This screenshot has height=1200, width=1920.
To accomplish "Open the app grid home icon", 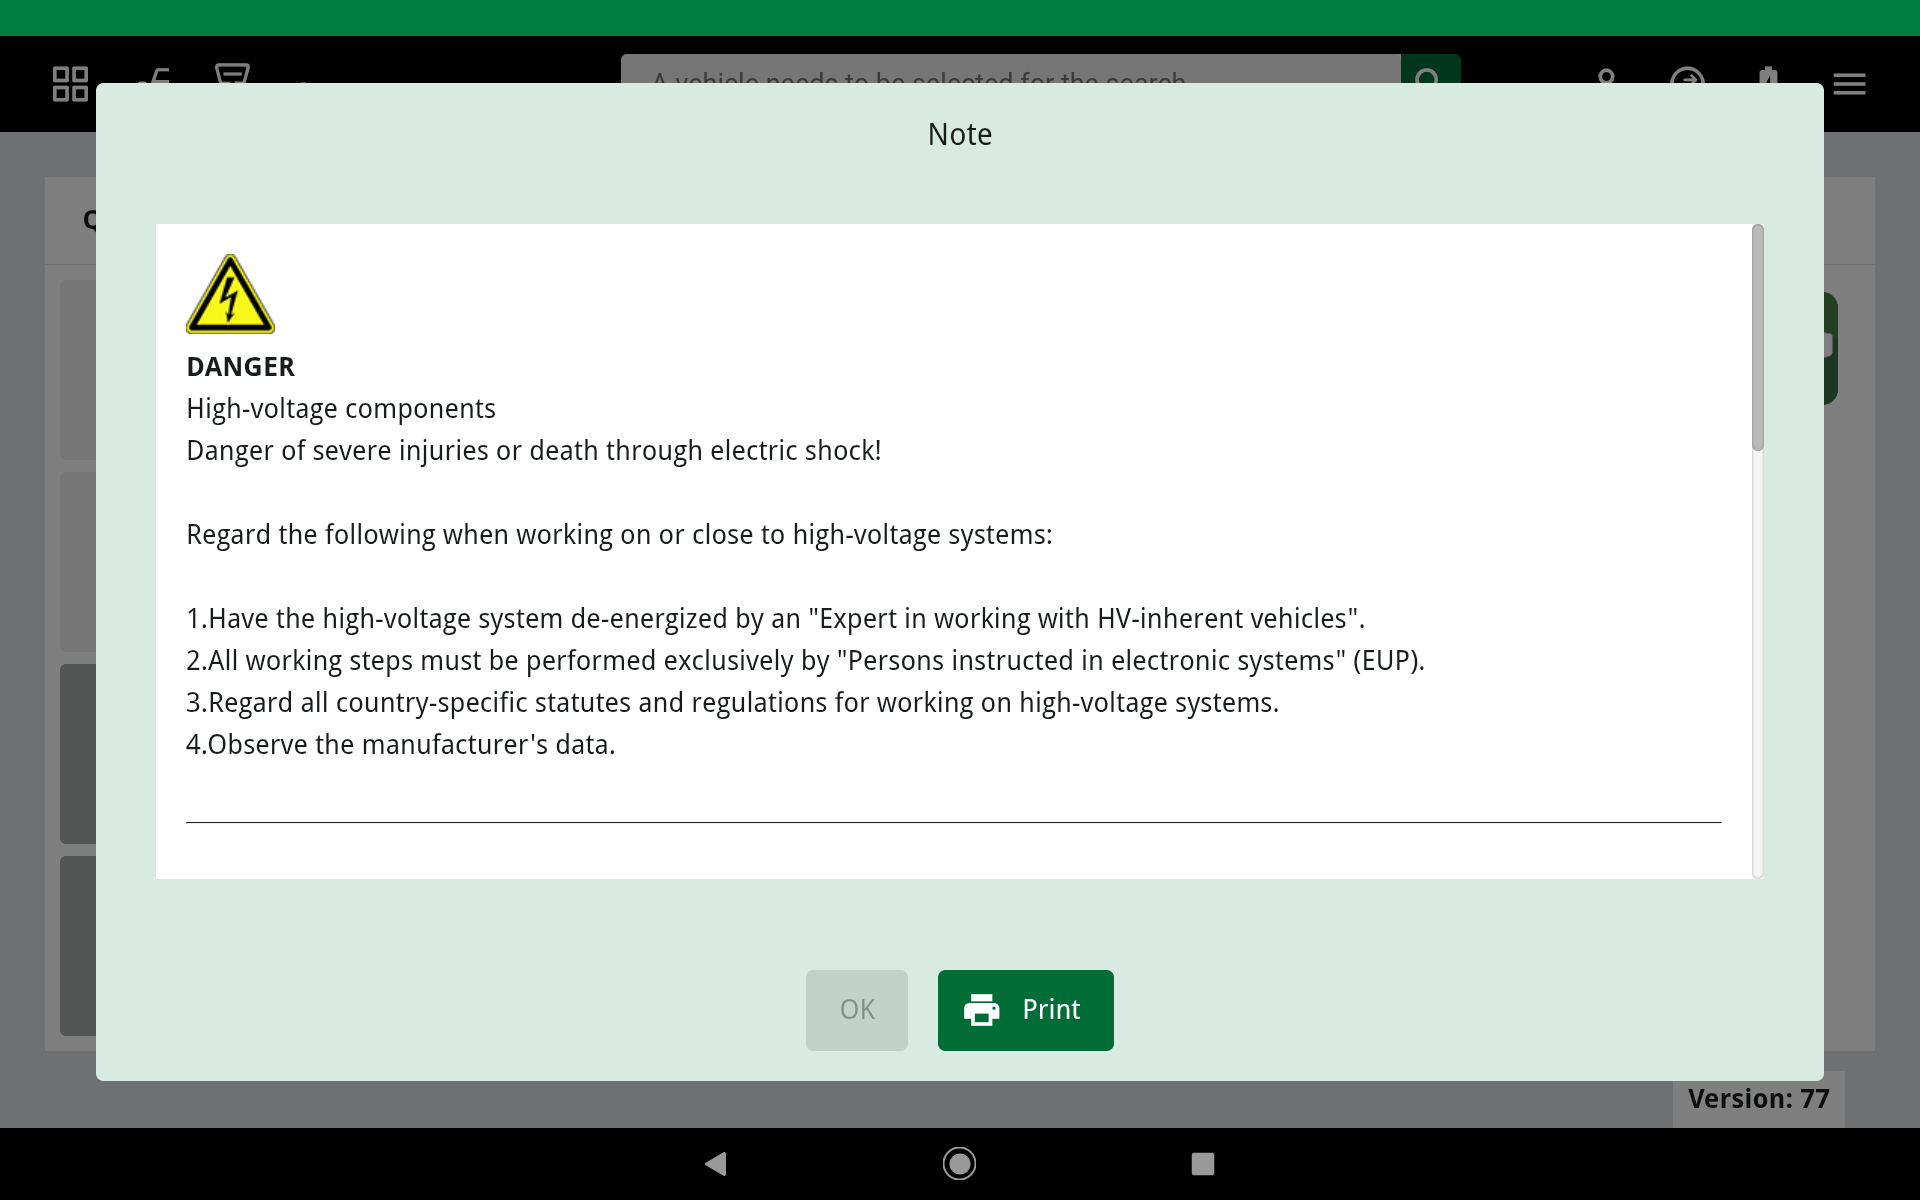I will (x=70, y=84).
